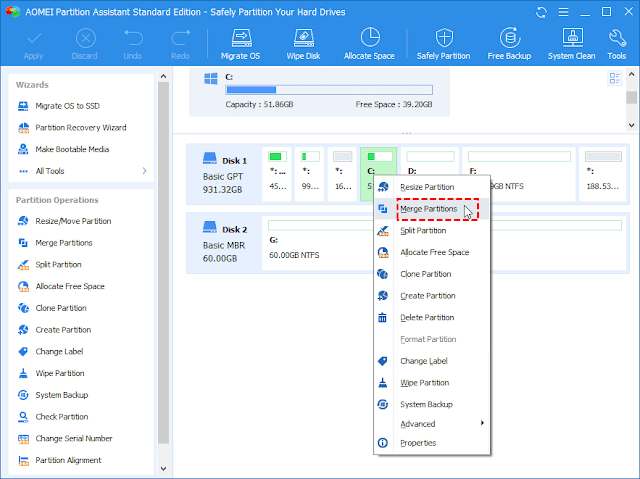
Task: Expand All Tools chevron in Wizards
Action: (144, 171)
